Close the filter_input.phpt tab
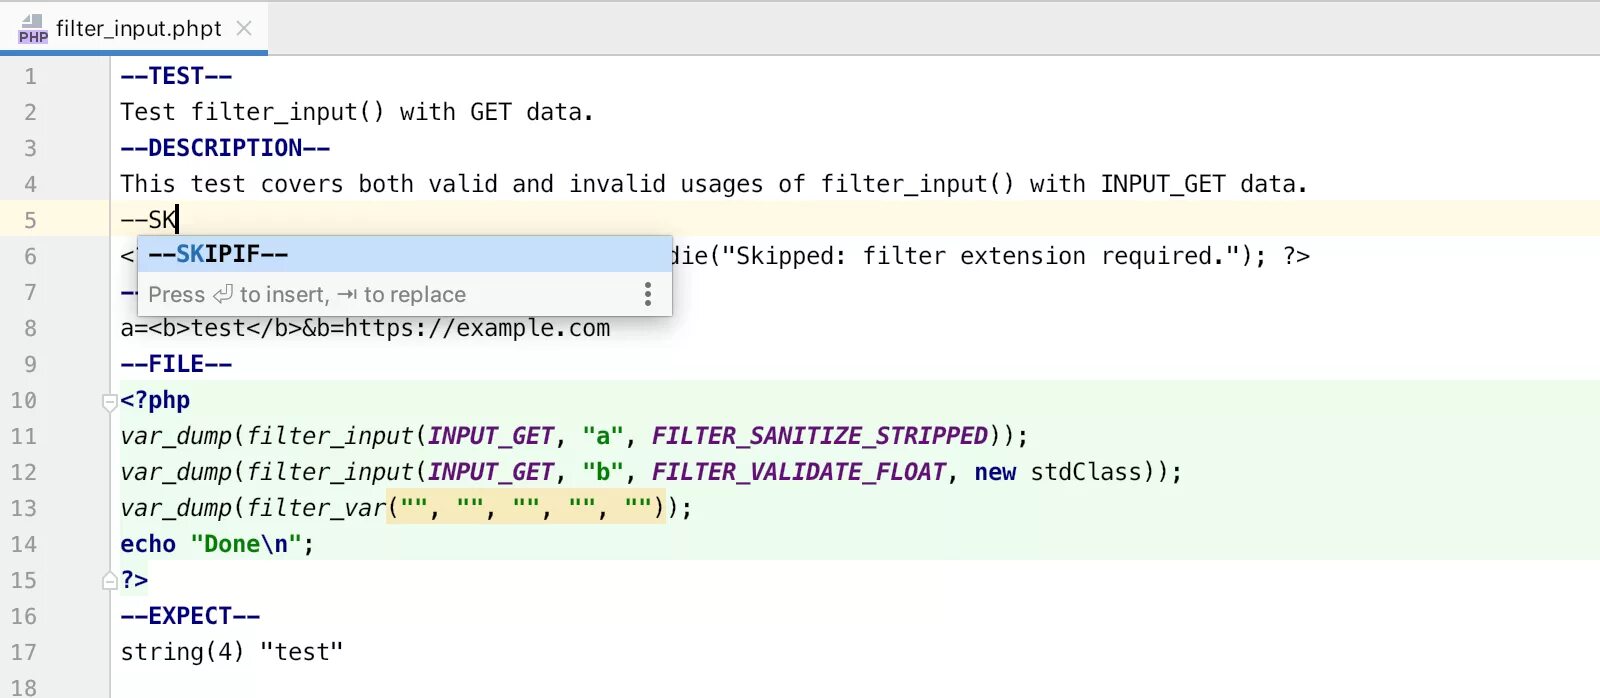1600x698 pixels. (244, 28)
